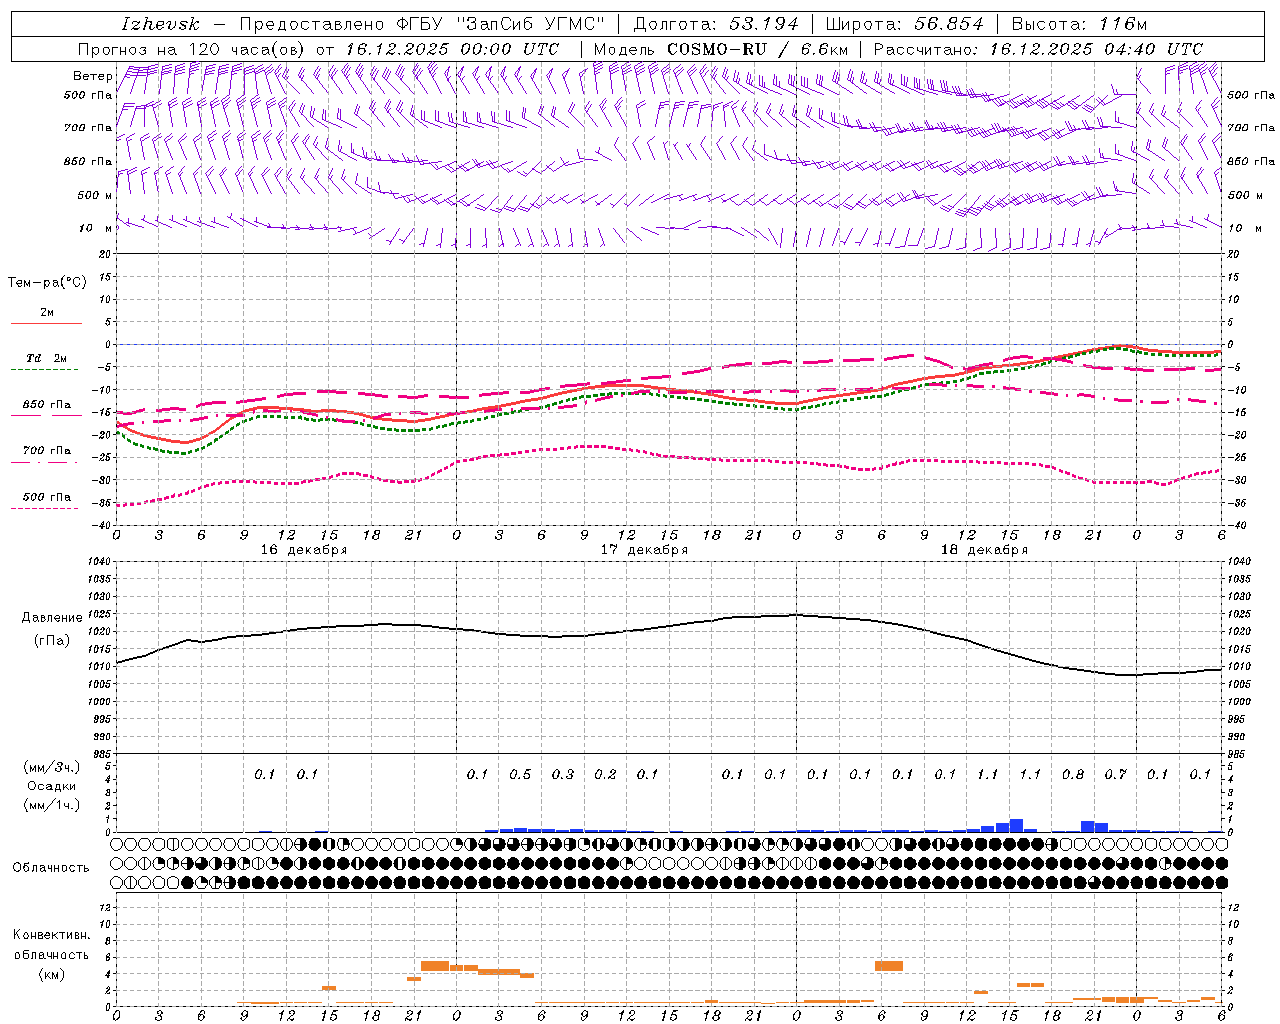Click the model name "COSMO-RU / 6.6км"
The width and height of the screenshot is (1280, 1024).
point(758,49)
